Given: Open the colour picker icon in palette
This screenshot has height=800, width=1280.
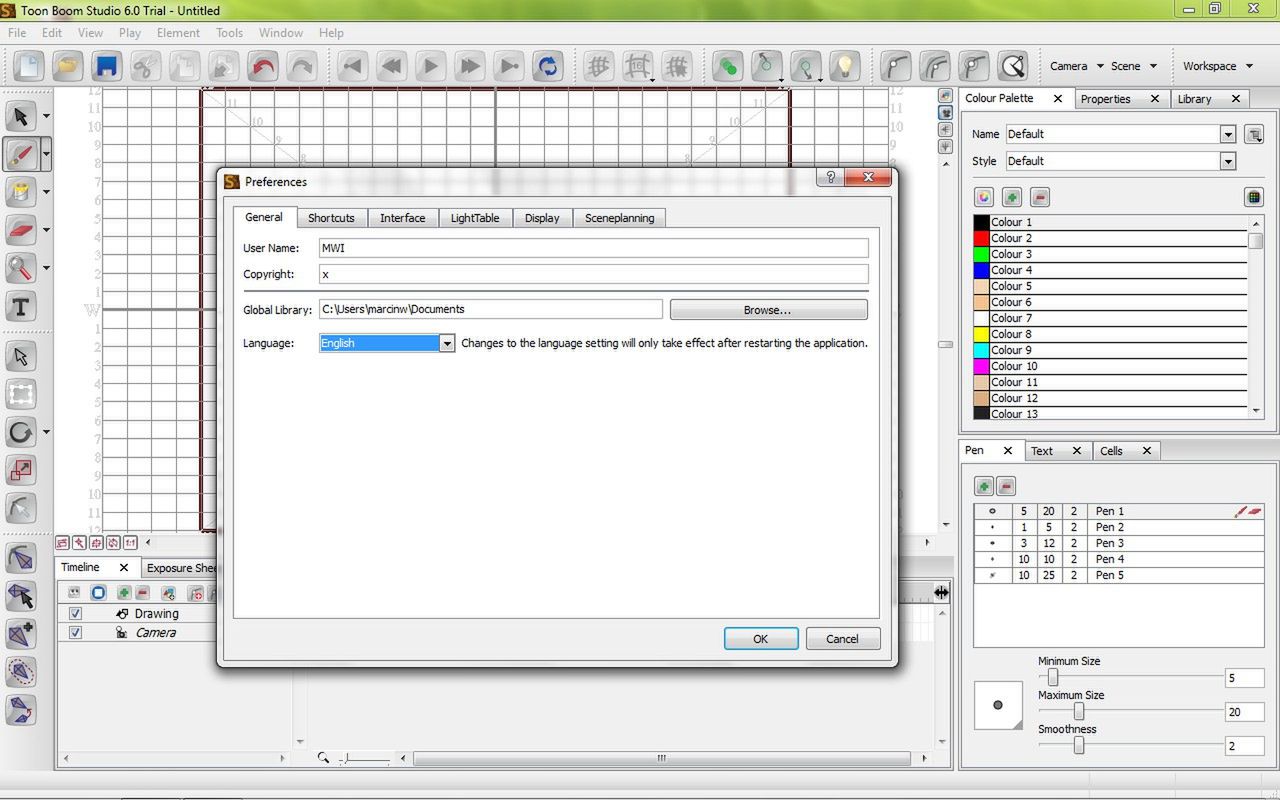Looking at the screenshot, I should [x=984, y=197].
